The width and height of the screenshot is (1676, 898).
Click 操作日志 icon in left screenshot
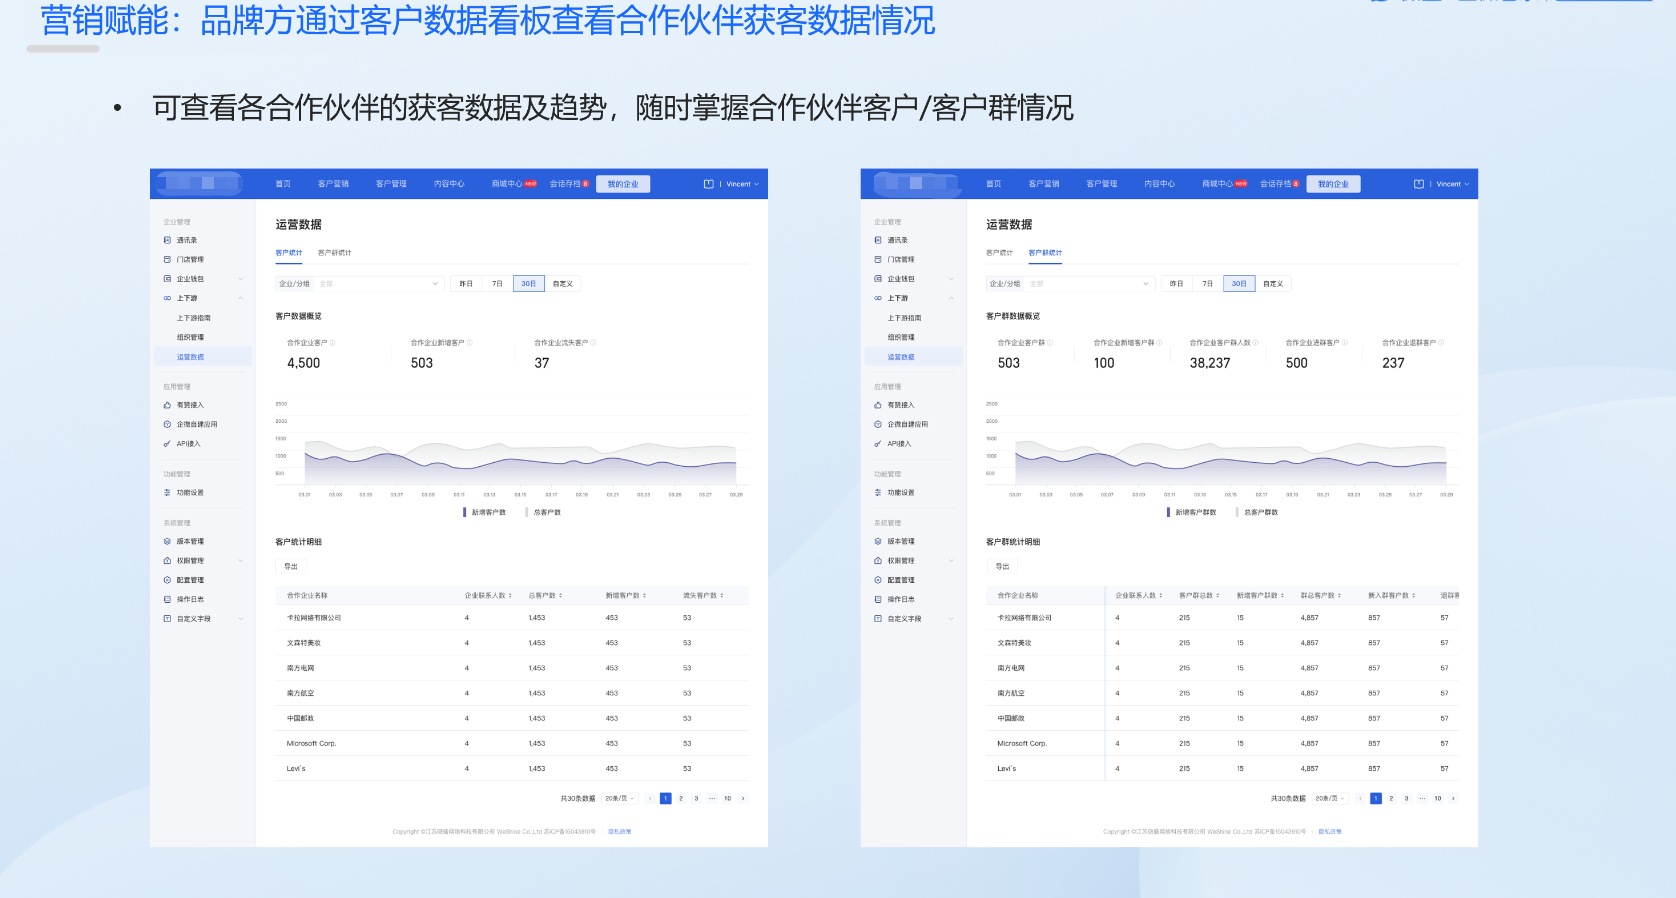click(167, 599)
